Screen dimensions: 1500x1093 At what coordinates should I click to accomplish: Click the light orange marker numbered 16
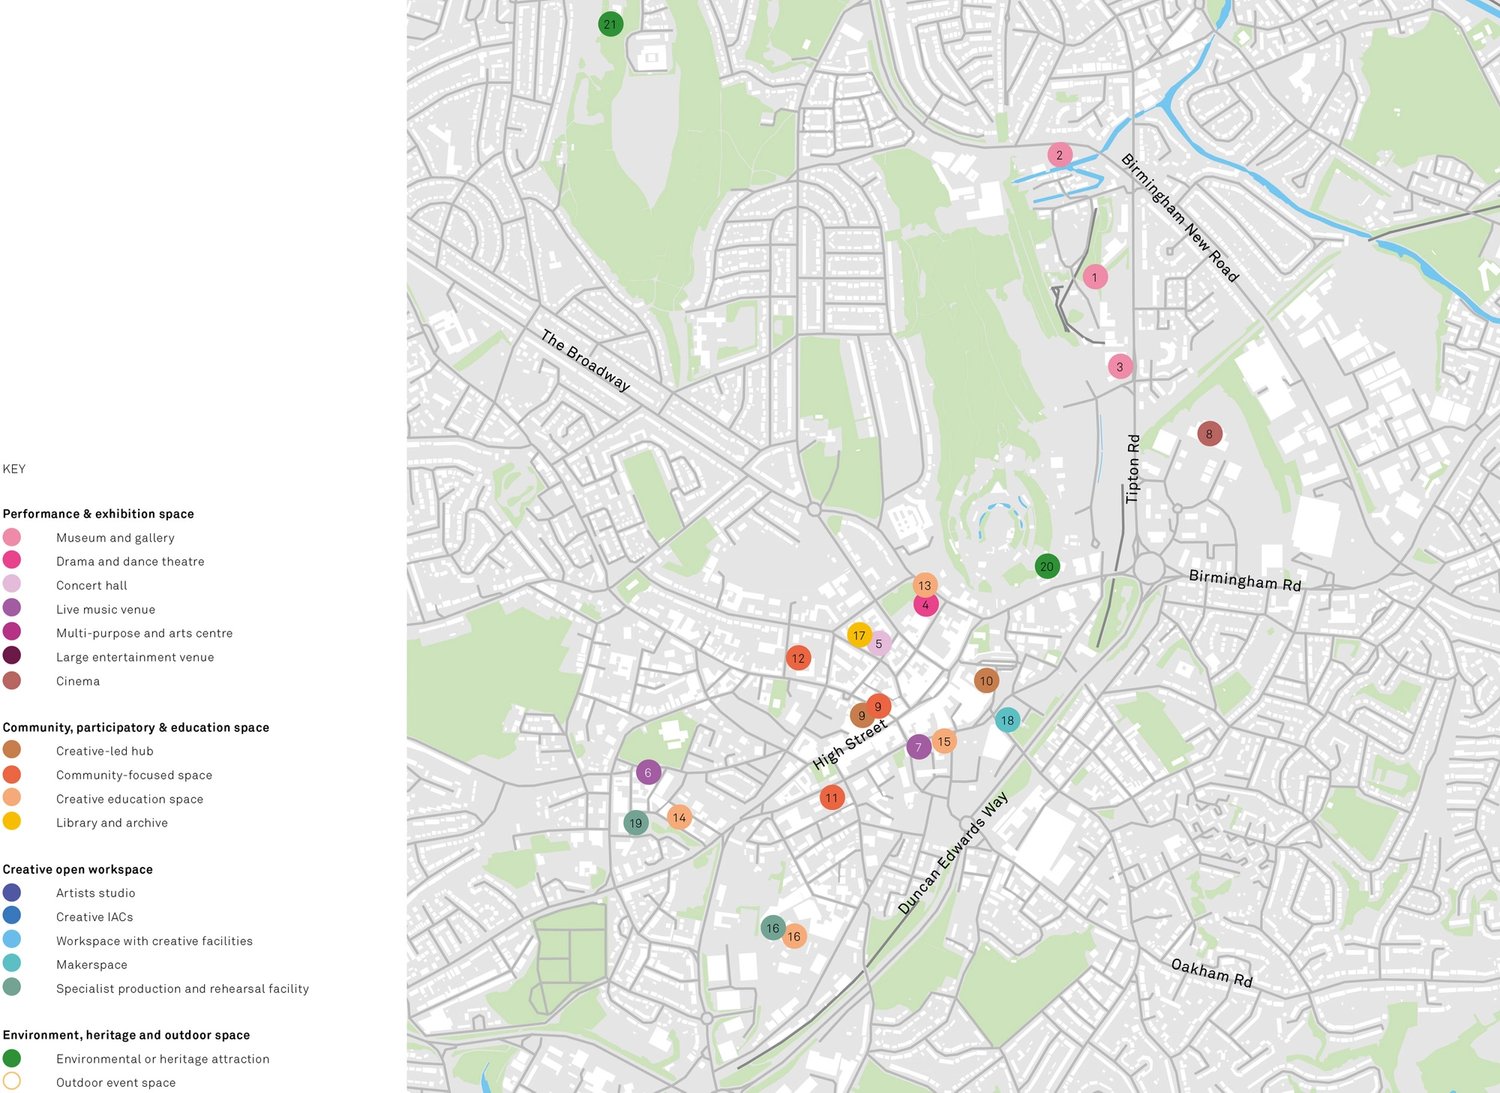794,936
